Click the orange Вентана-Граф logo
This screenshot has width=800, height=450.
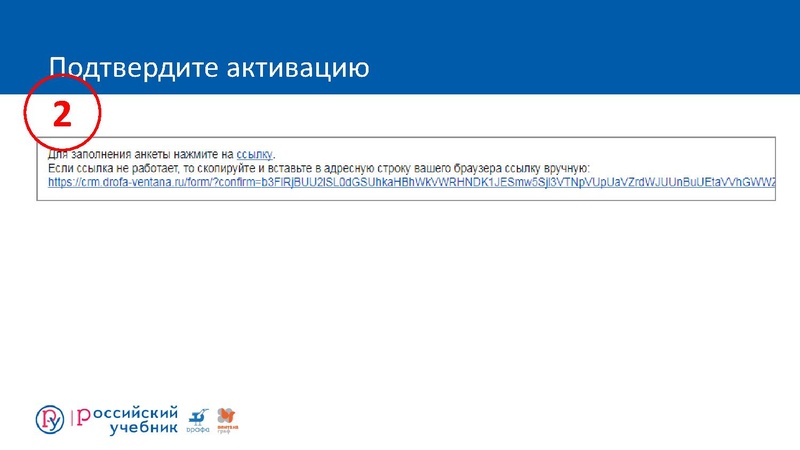point(227,421)
